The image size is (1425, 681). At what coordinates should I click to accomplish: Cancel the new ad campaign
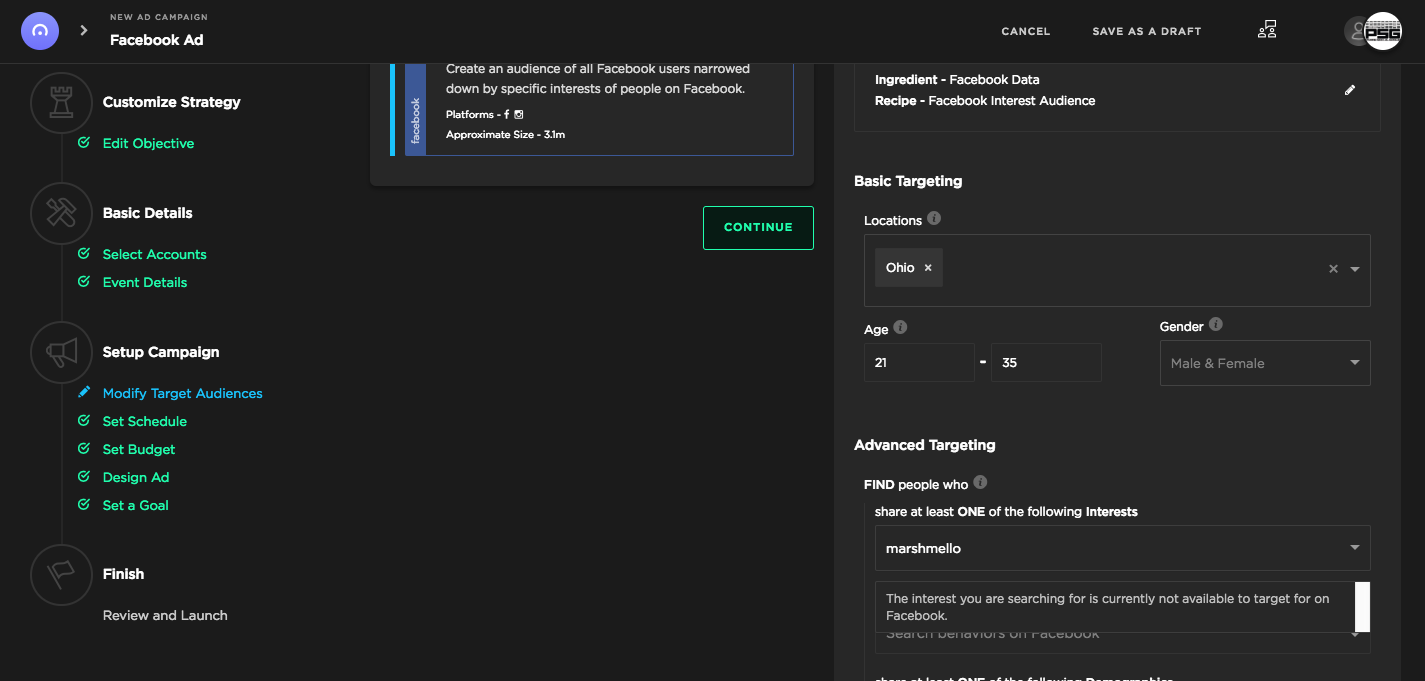click(1026, 31)
